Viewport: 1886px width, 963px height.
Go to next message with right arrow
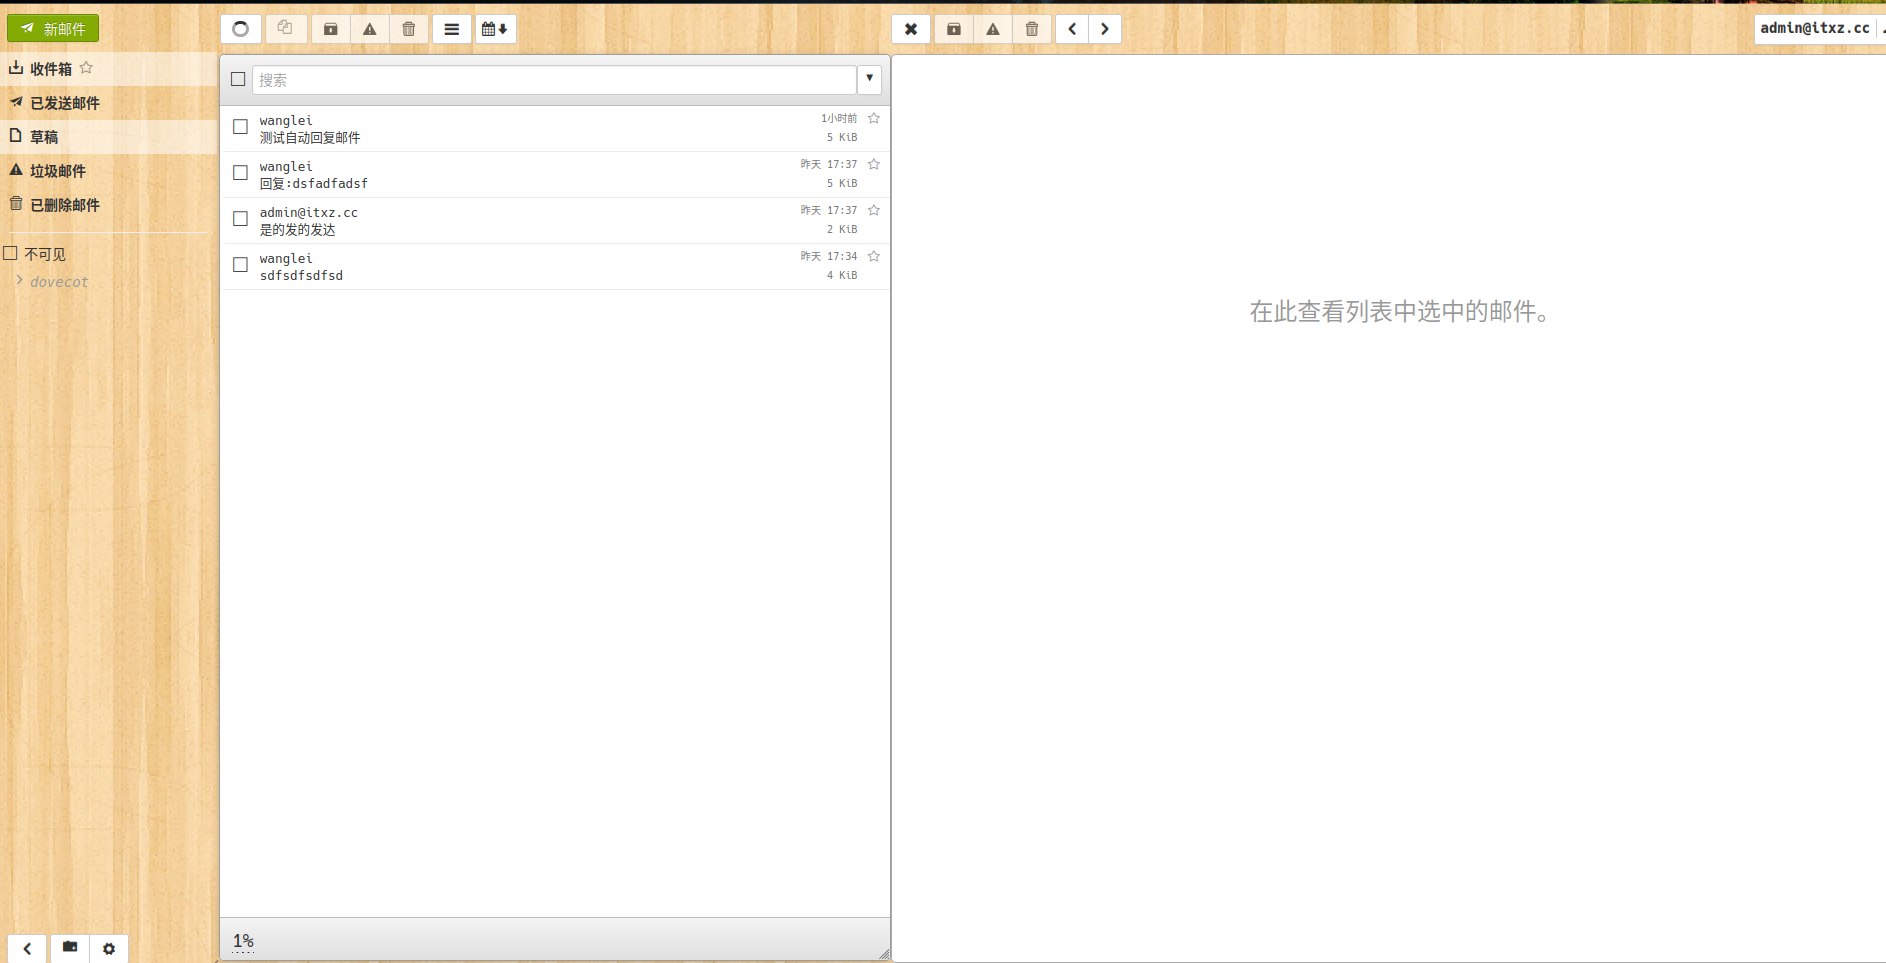click(x=1105, y=29)
